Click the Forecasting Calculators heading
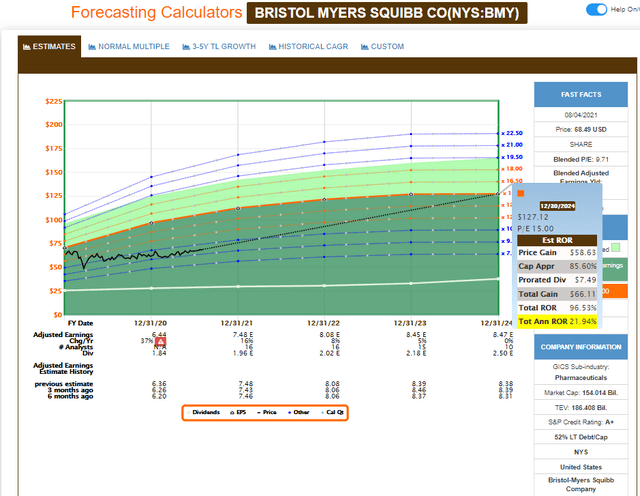This screenshot has width=640, height=496. click(x=157, y=13)
